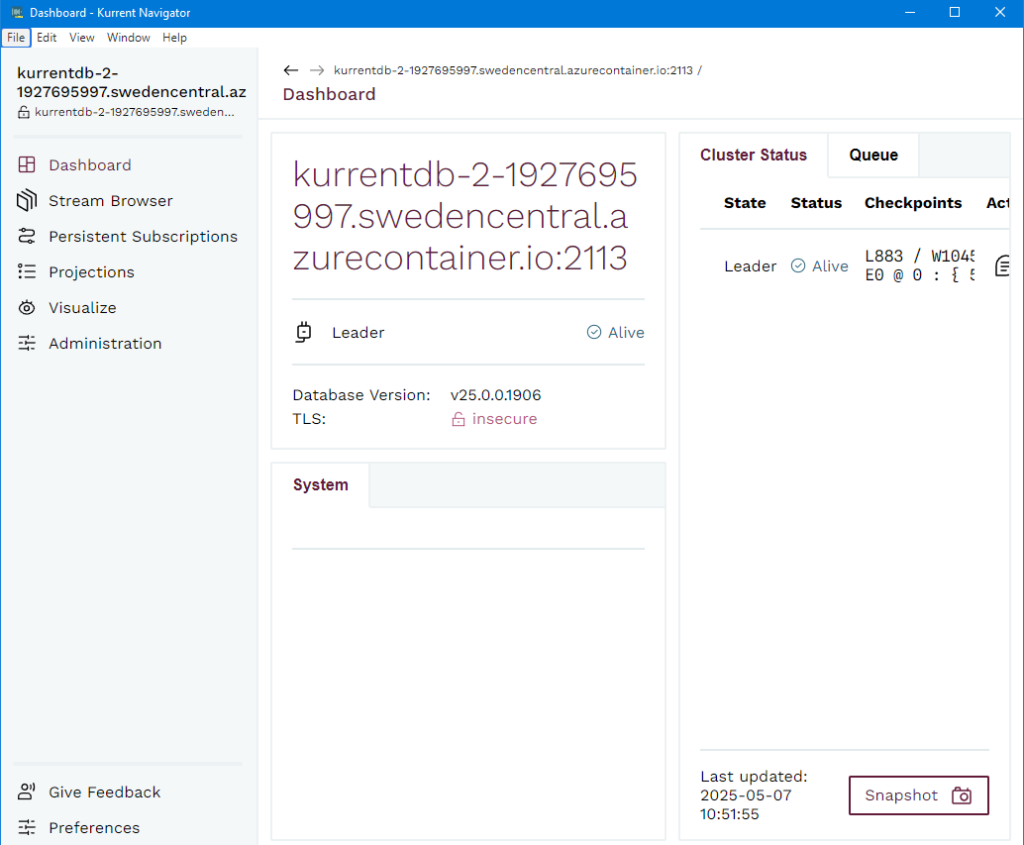
Task: Click the connection name at sidebar top
Action: (x=131, y=82)
